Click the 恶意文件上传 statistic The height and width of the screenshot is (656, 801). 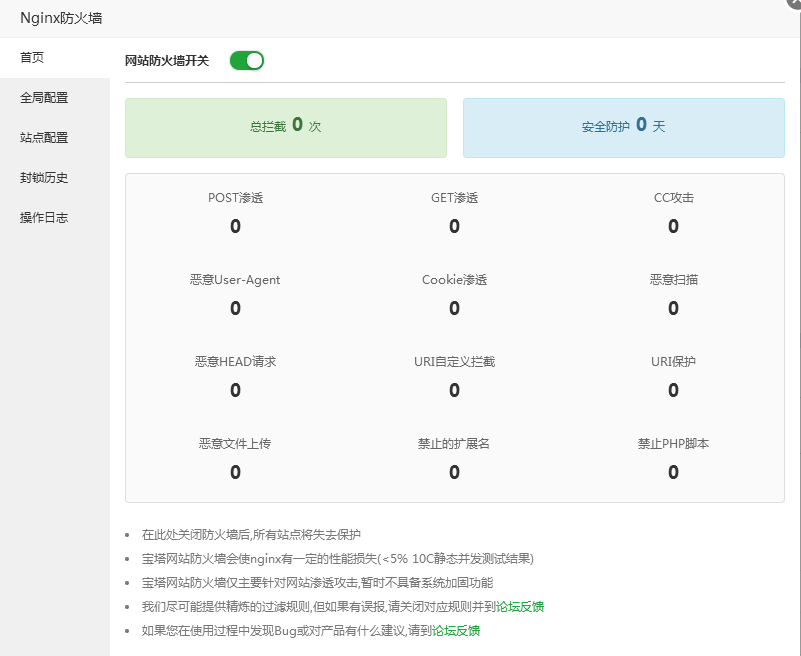point(234,458)
